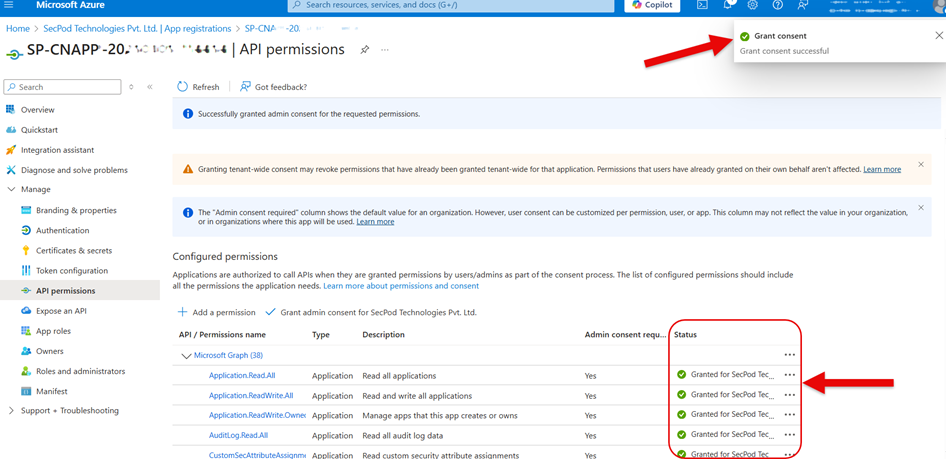This screenshot has width=946, height=459.
Task: Click 'Read all applications' description
Action: 399,375
